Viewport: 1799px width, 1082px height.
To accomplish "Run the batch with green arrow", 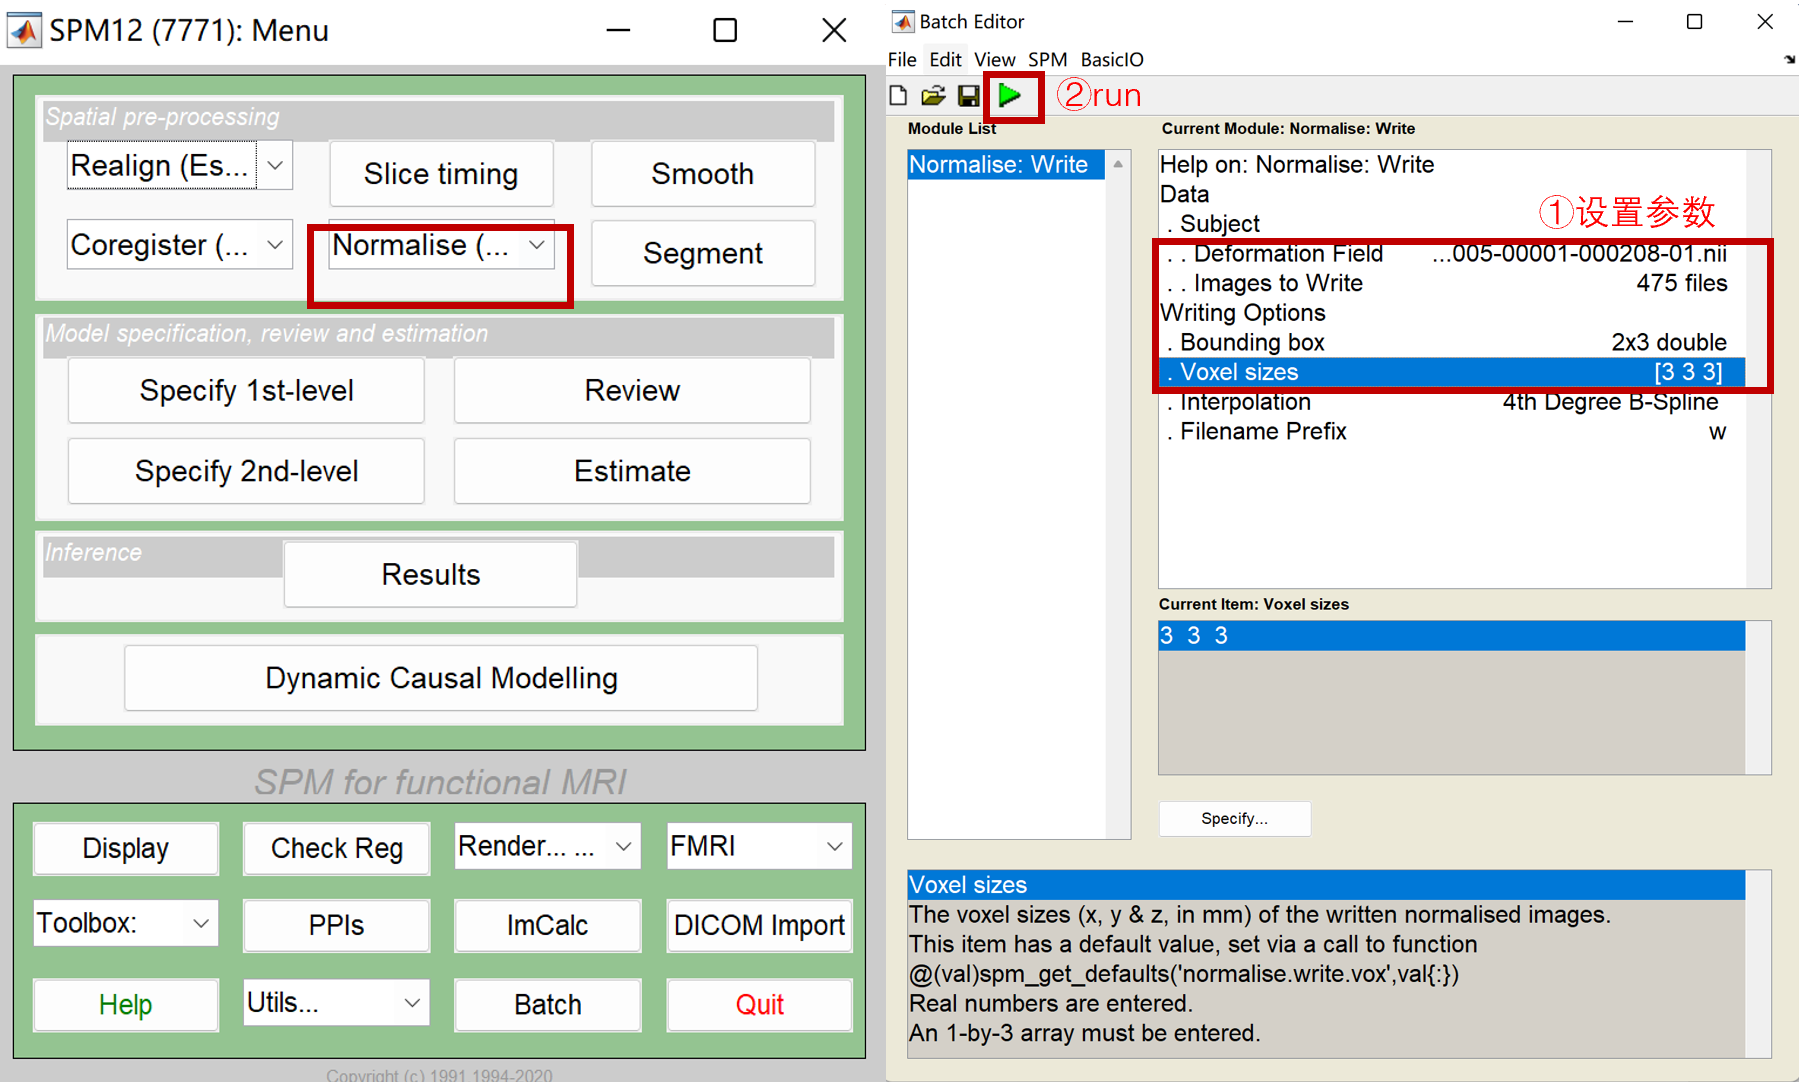I will pos(1010,96).
